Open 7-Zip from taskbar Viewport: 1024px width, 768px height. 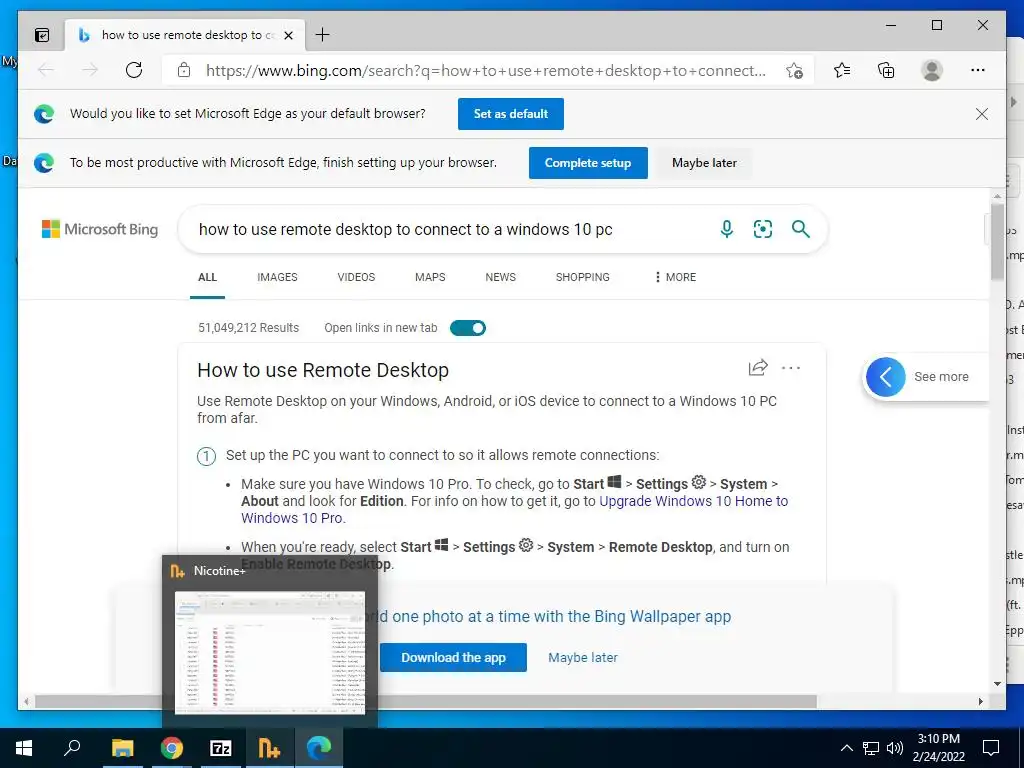pyautogui.click(x=221, y=748)
